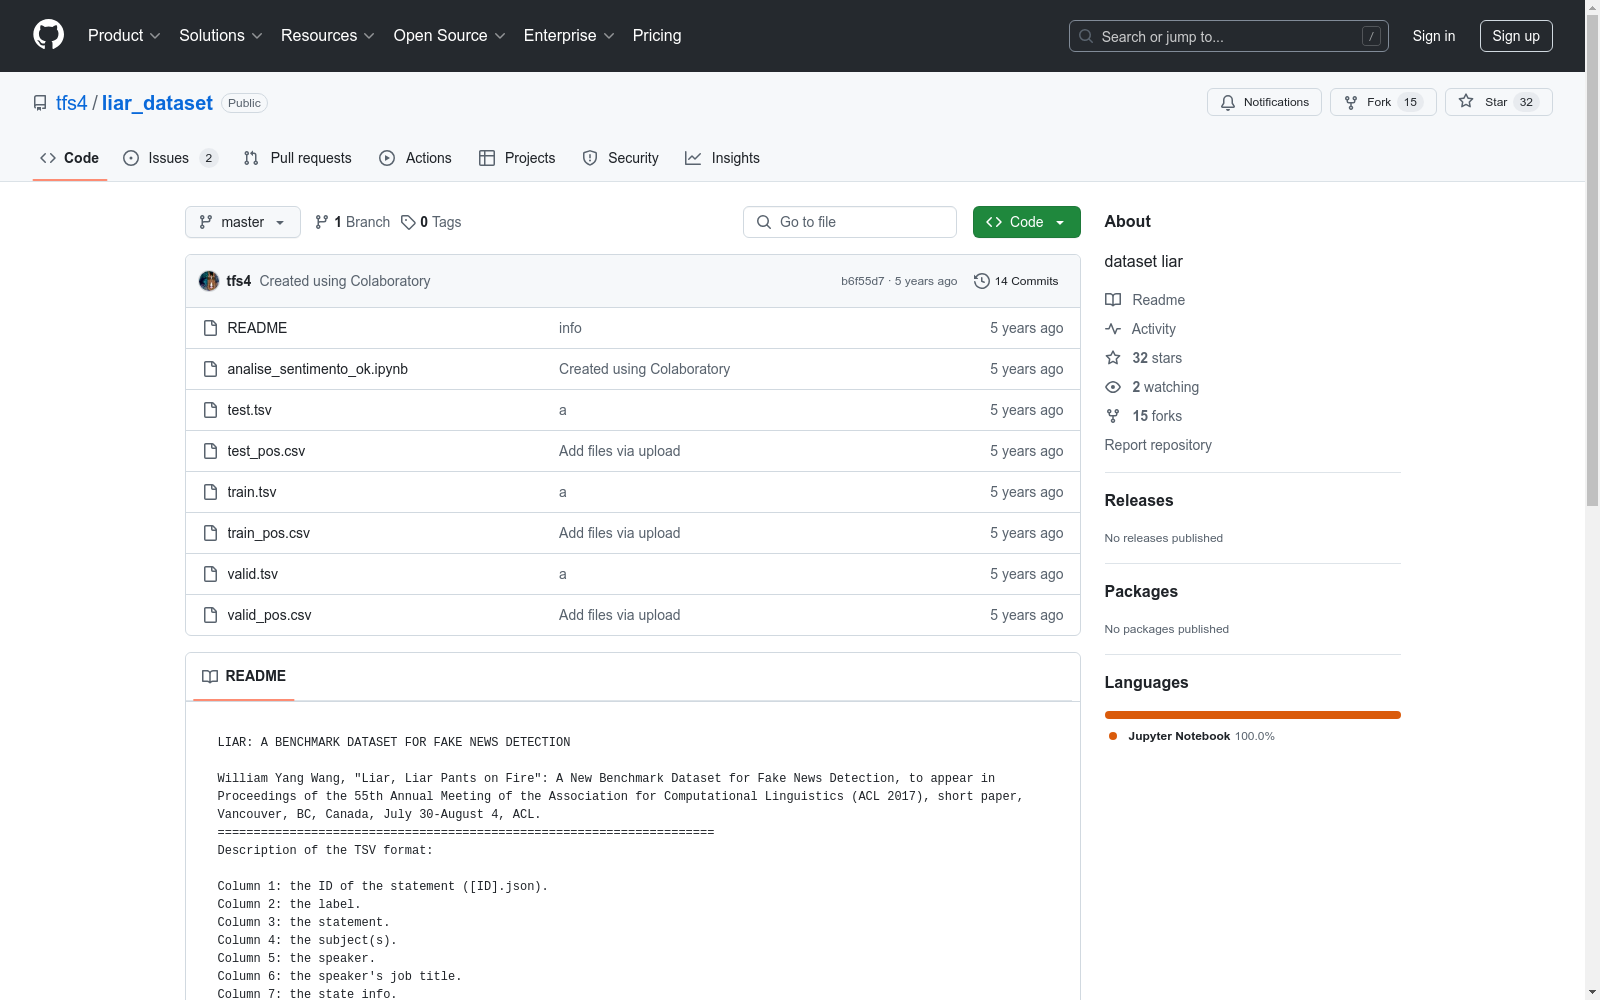Click the orange Jupyter Notebook language bar

click(x=1252, y=715)
